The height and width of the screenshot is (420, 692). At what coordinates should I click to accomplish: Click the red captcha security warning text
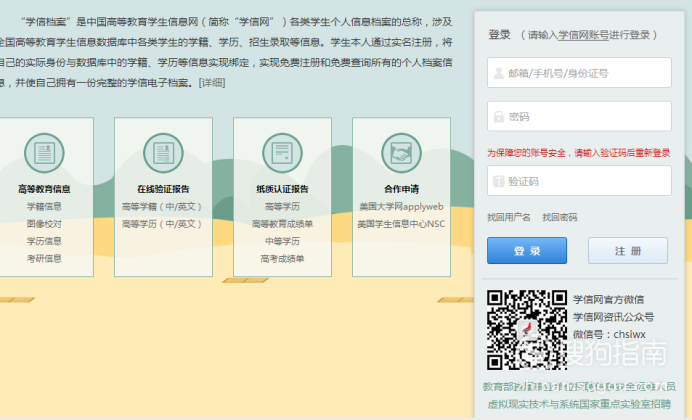(x=579, y=153)
